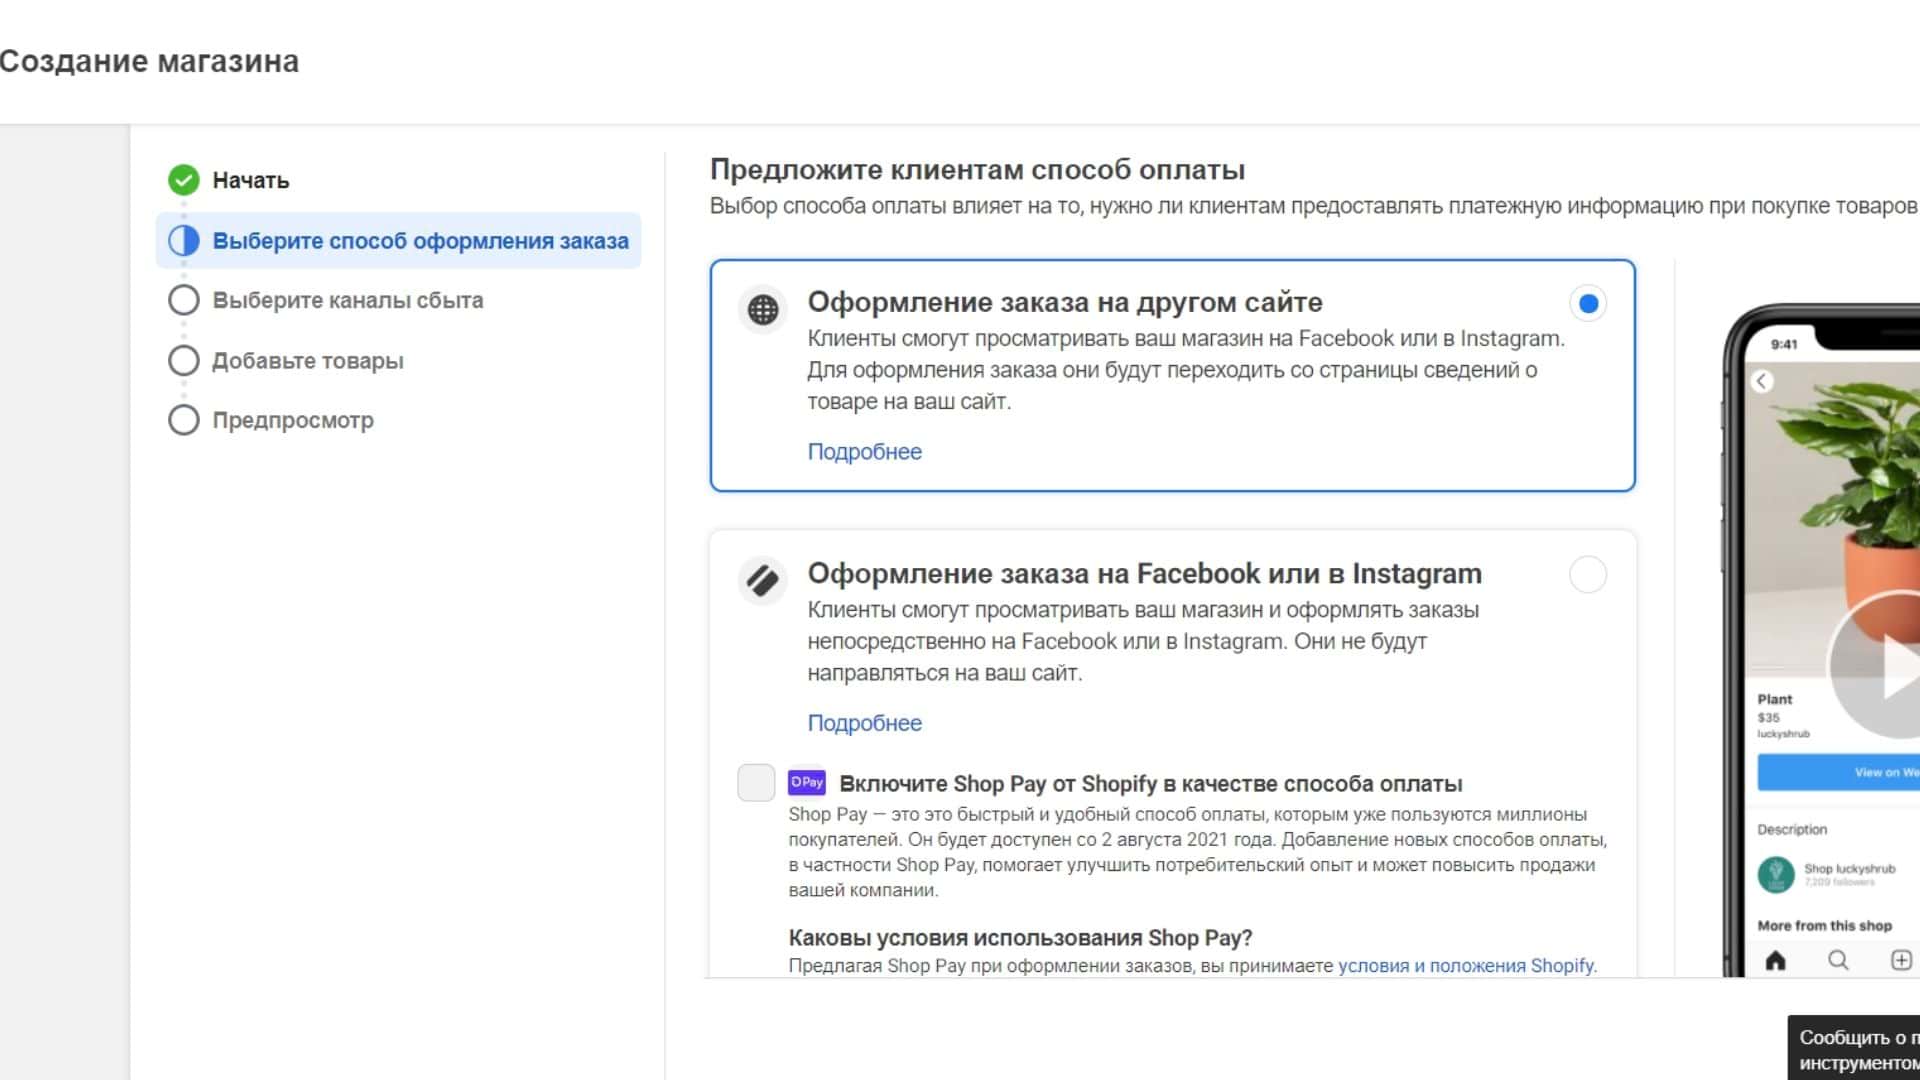Viewport: 1920px width, 1080px height.
Task: Click the Сообщить о проблеме button
Action: click(x=1854, y=1048)
